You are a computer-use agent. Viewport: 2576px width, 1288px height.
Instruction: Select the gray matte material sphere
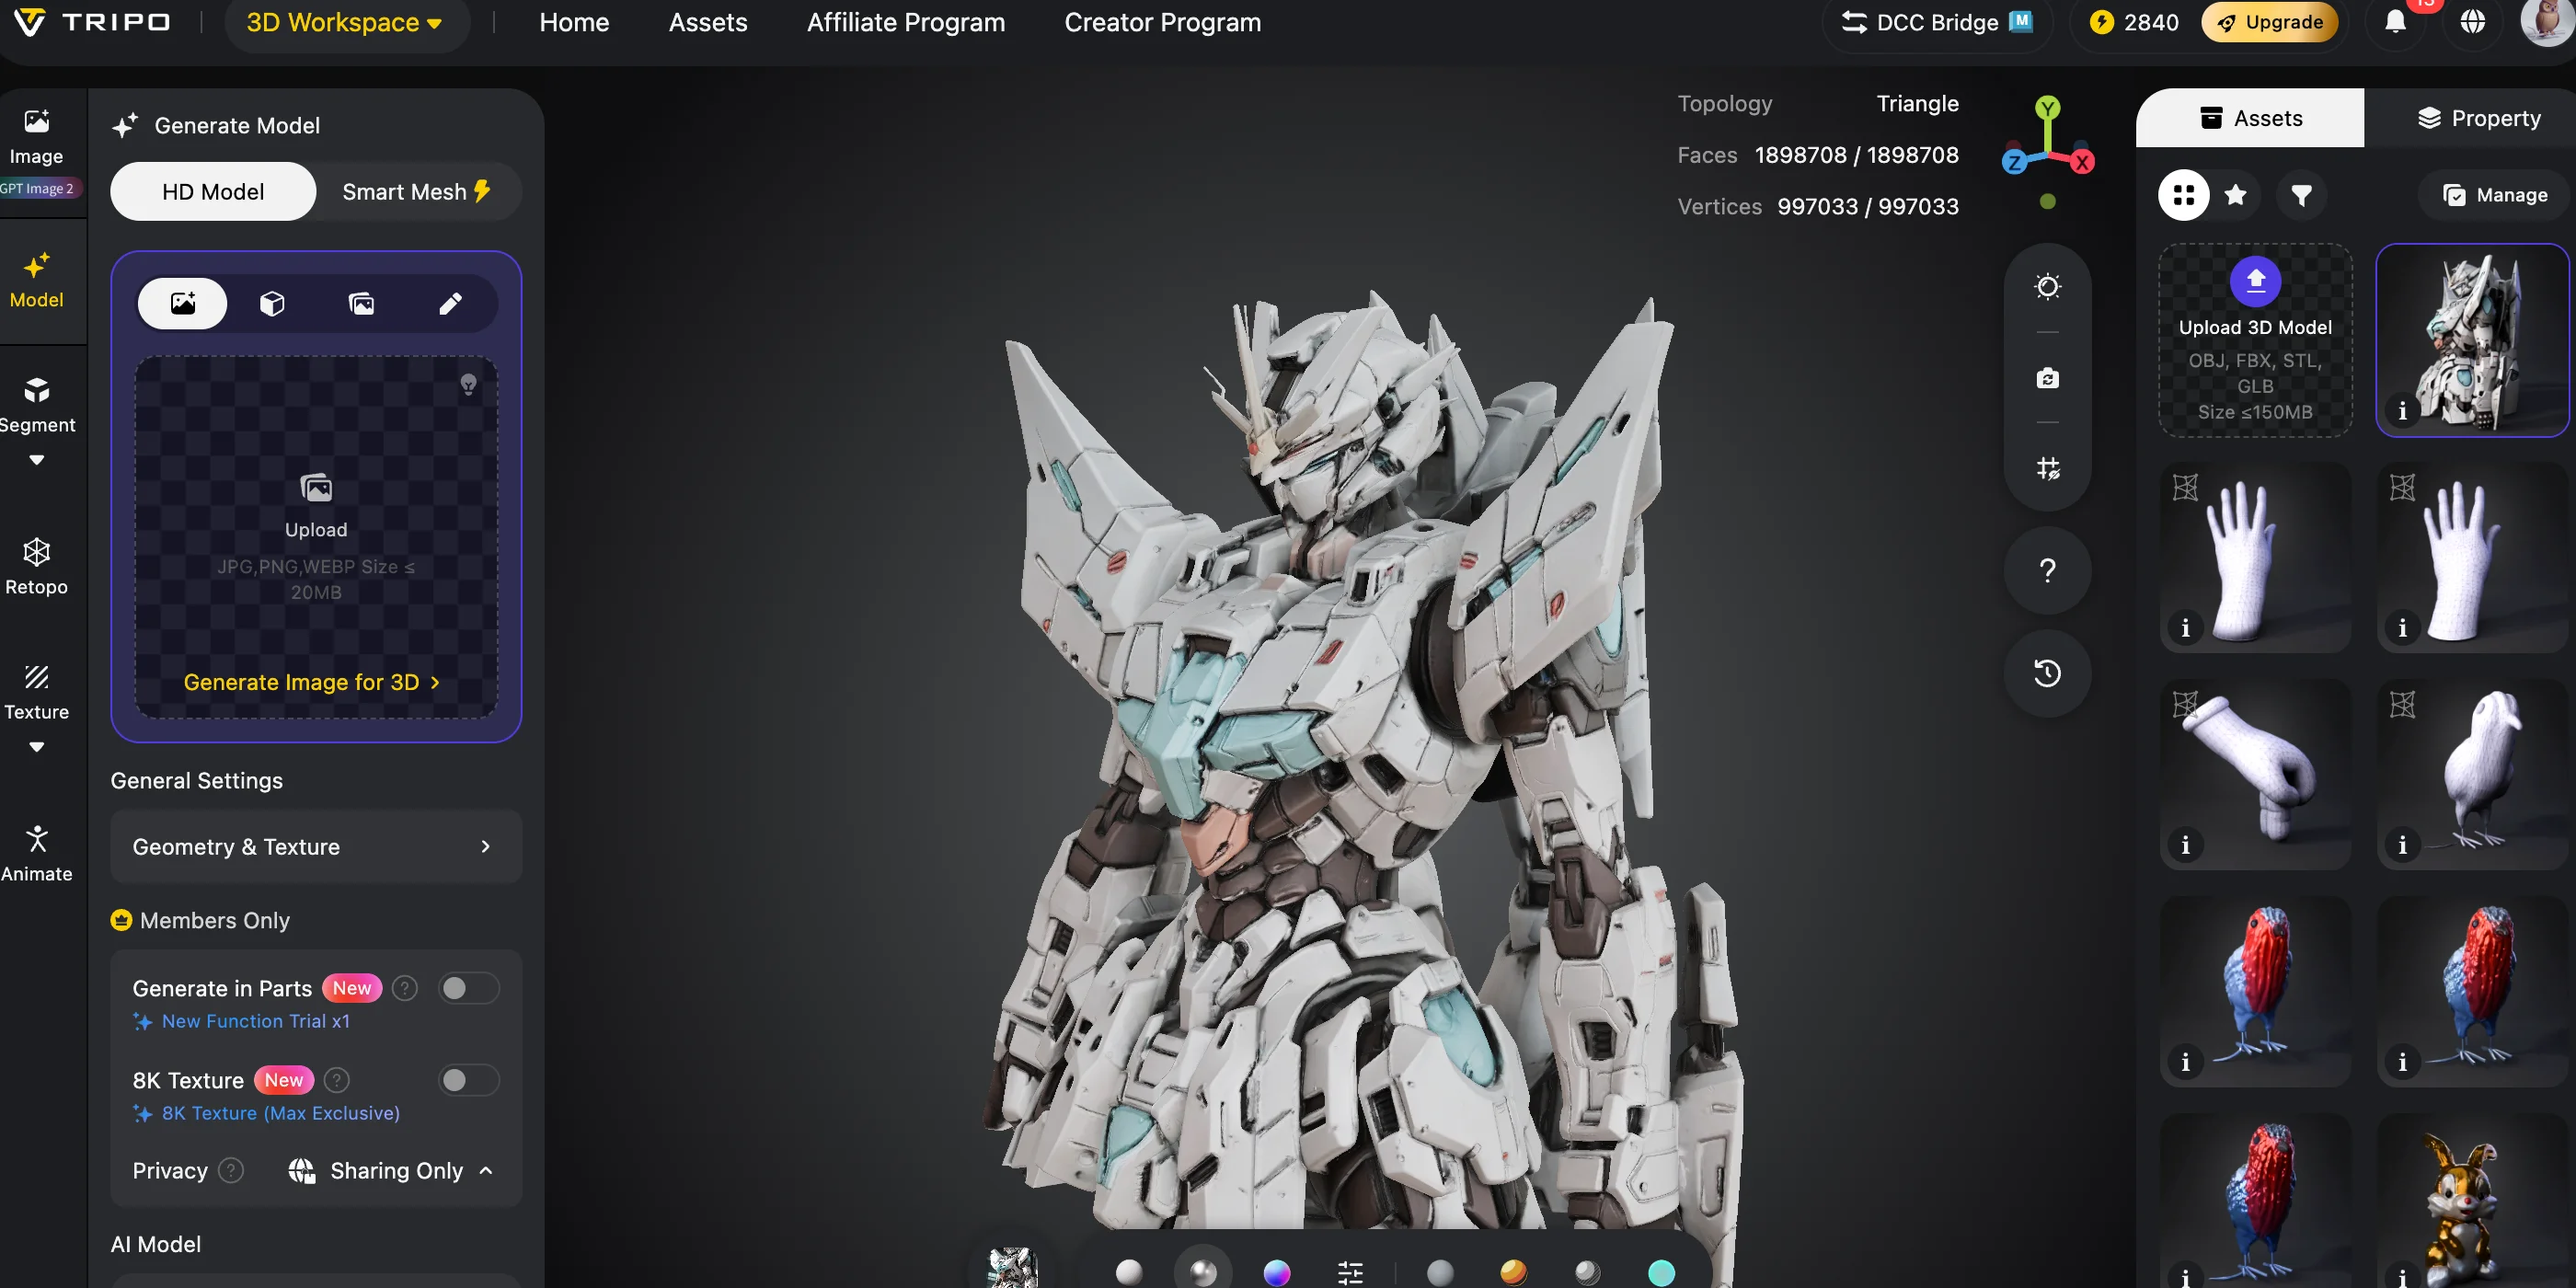tap(1439, 1272)
